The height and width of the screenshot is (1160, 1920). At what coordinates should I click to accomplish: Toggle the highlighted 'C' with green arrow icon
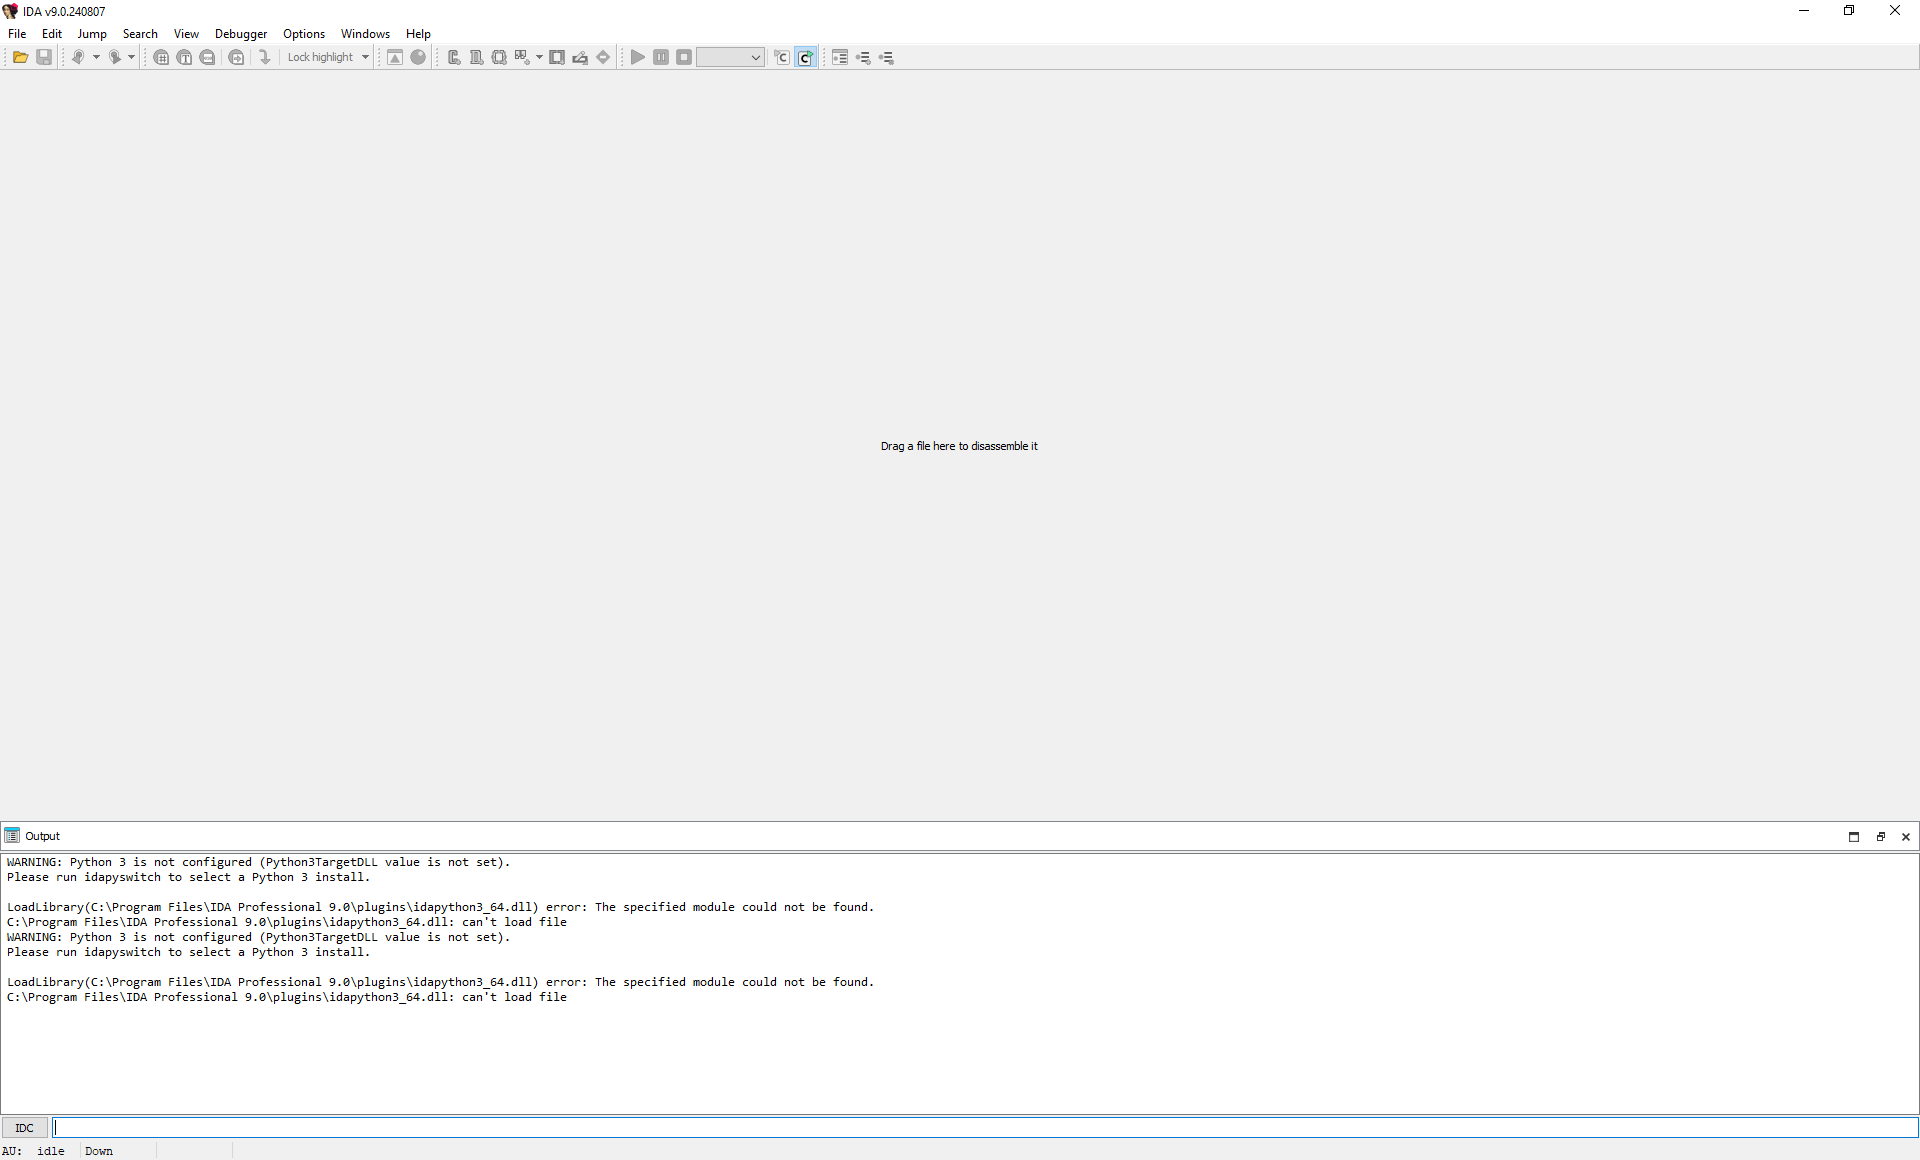click(805, 57)
